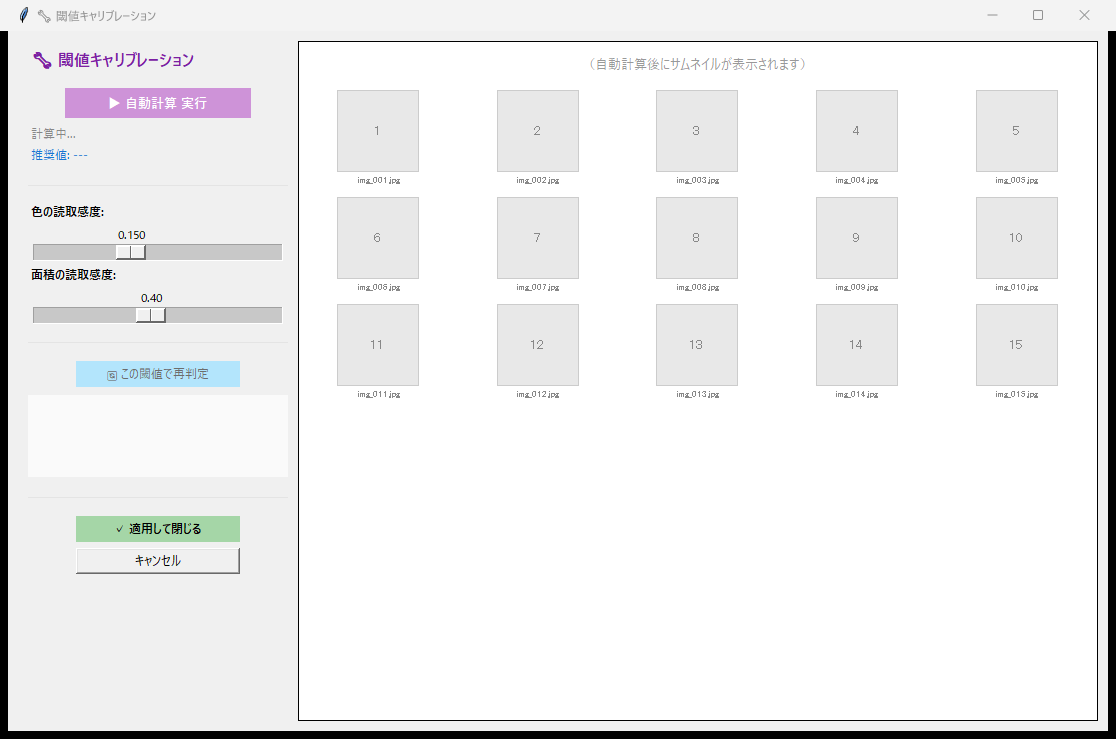
Task: Select thumbnail 3 img_003.jpg
Action: point(696,131)
